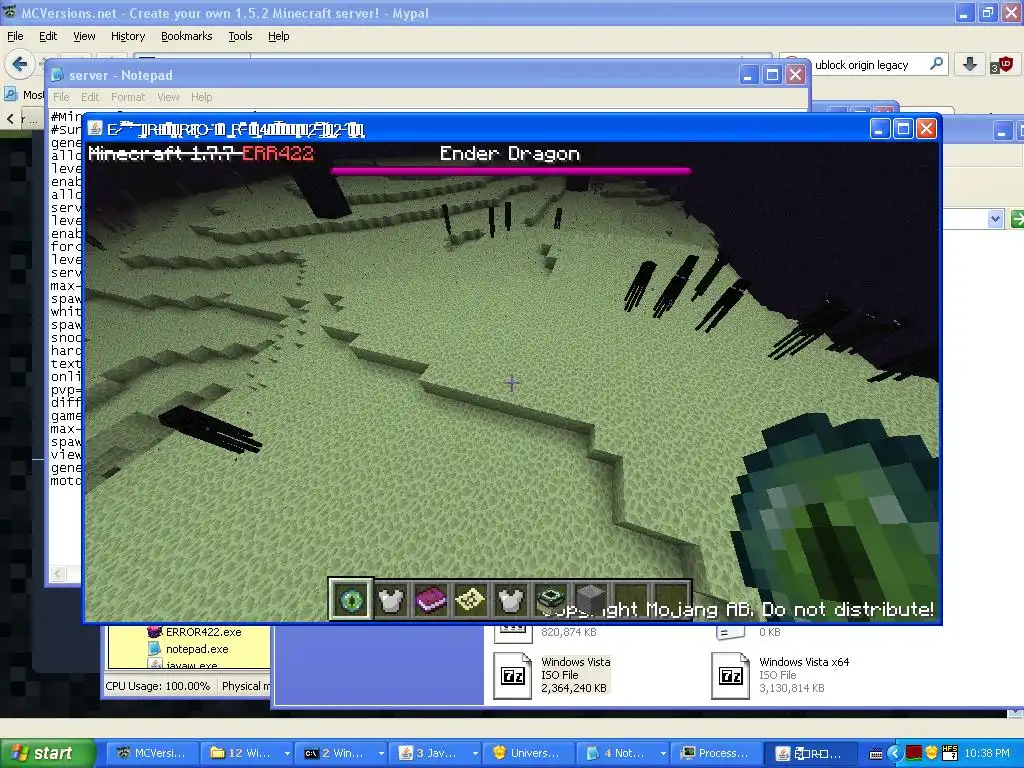Show hidden system tray icons chevron
This screenshot has height=768, width=1024.
[x=895, y=754]
